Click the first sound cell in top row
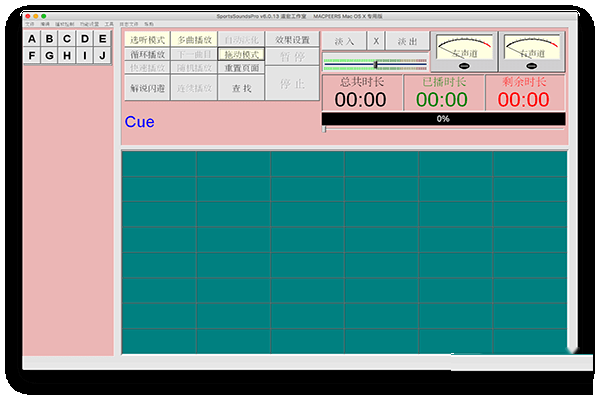This screenshot has width=600, height=400. click(x=159, y=164)
